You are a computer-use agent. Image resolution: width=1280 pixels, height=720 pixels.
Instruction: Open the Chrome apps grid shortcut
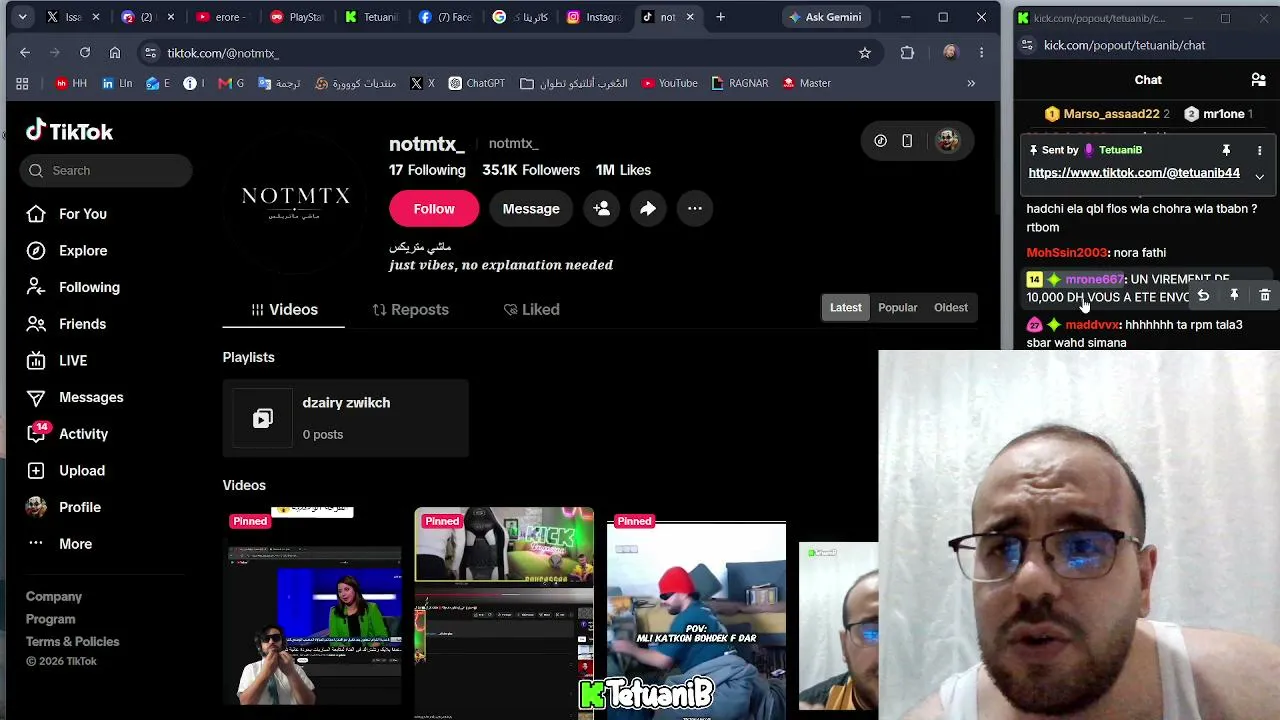(x=22, y=83)
